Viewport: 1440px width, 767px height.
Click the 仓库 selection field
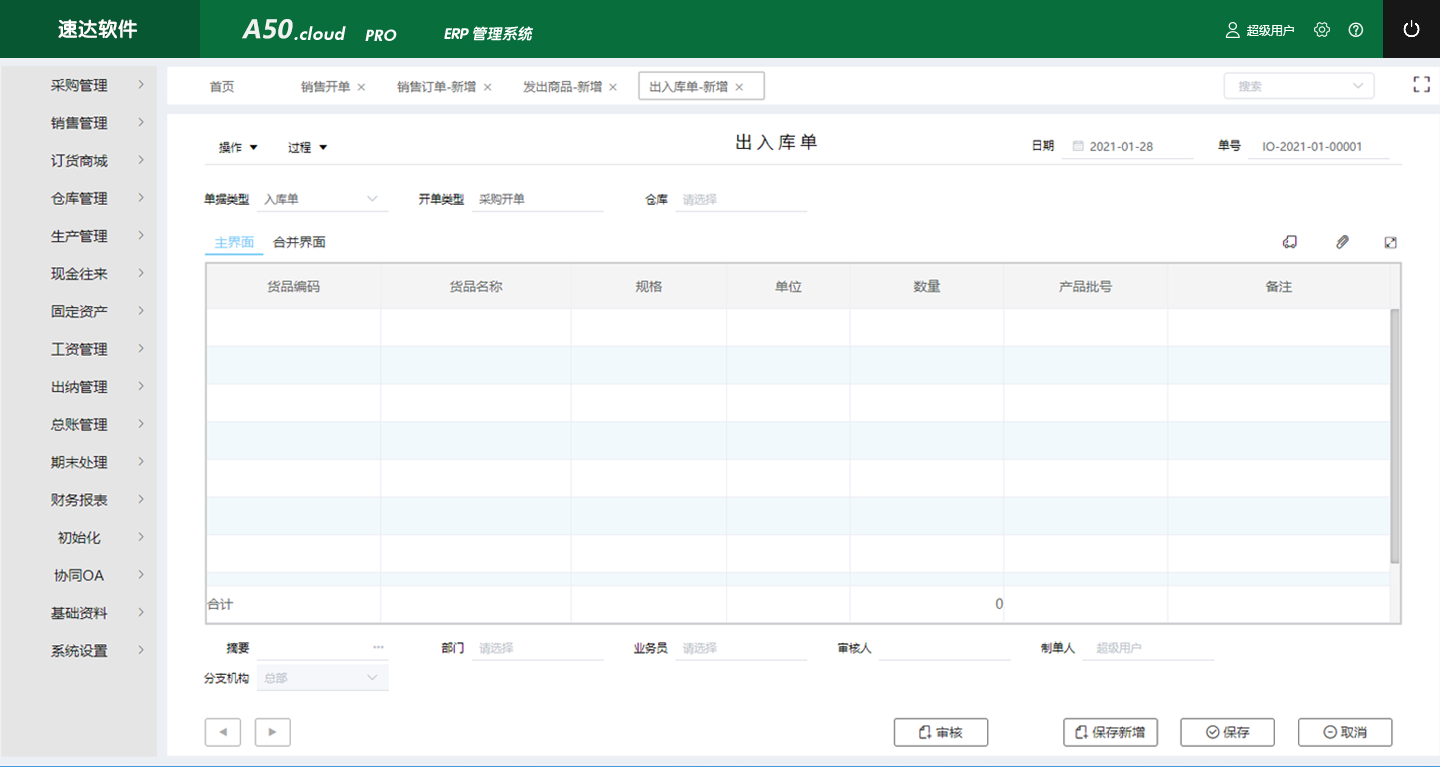(742, 199)
